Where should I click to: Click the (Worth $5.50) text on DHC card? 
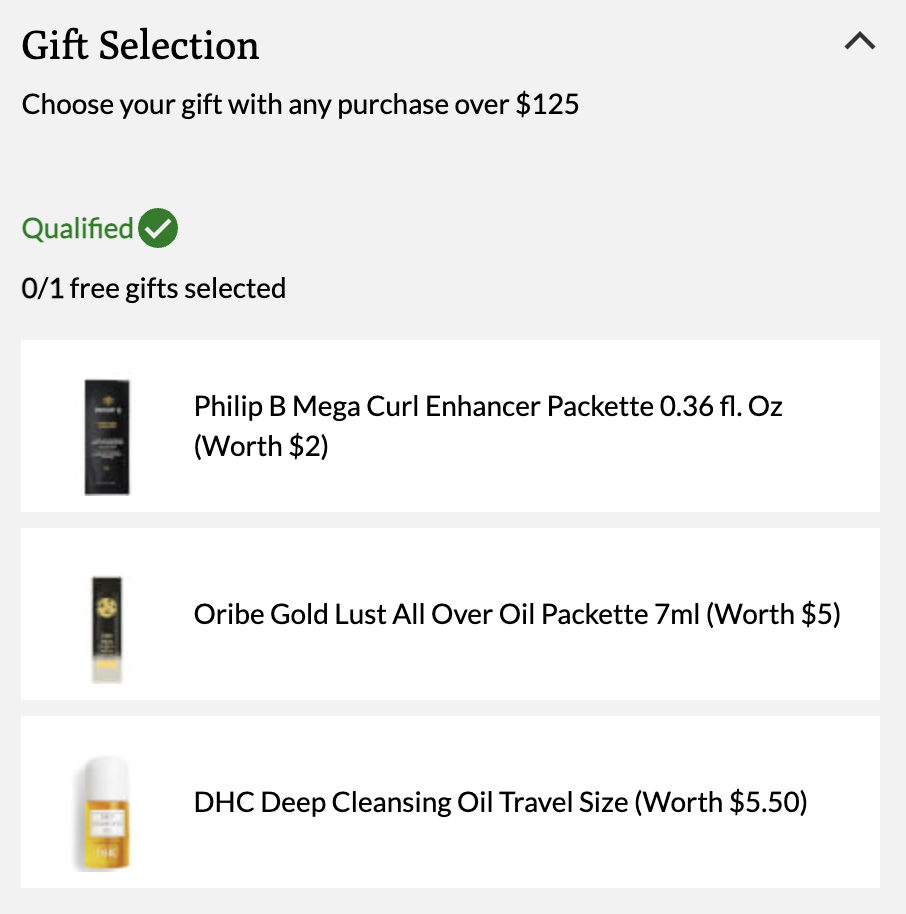pos(721,802)
